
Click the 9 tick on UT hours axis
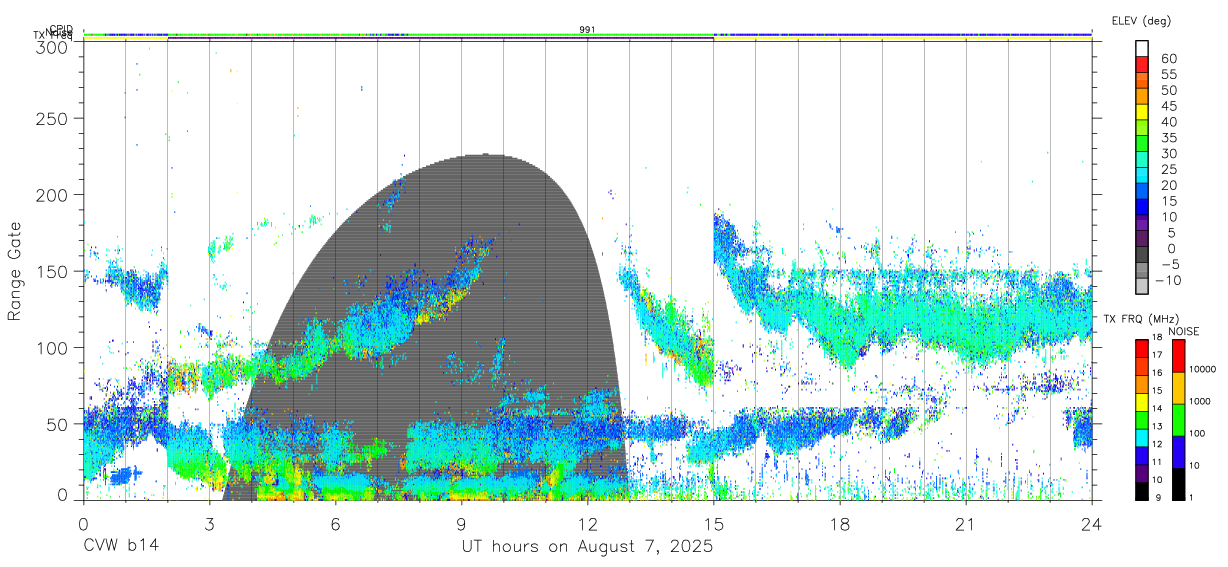462,524
